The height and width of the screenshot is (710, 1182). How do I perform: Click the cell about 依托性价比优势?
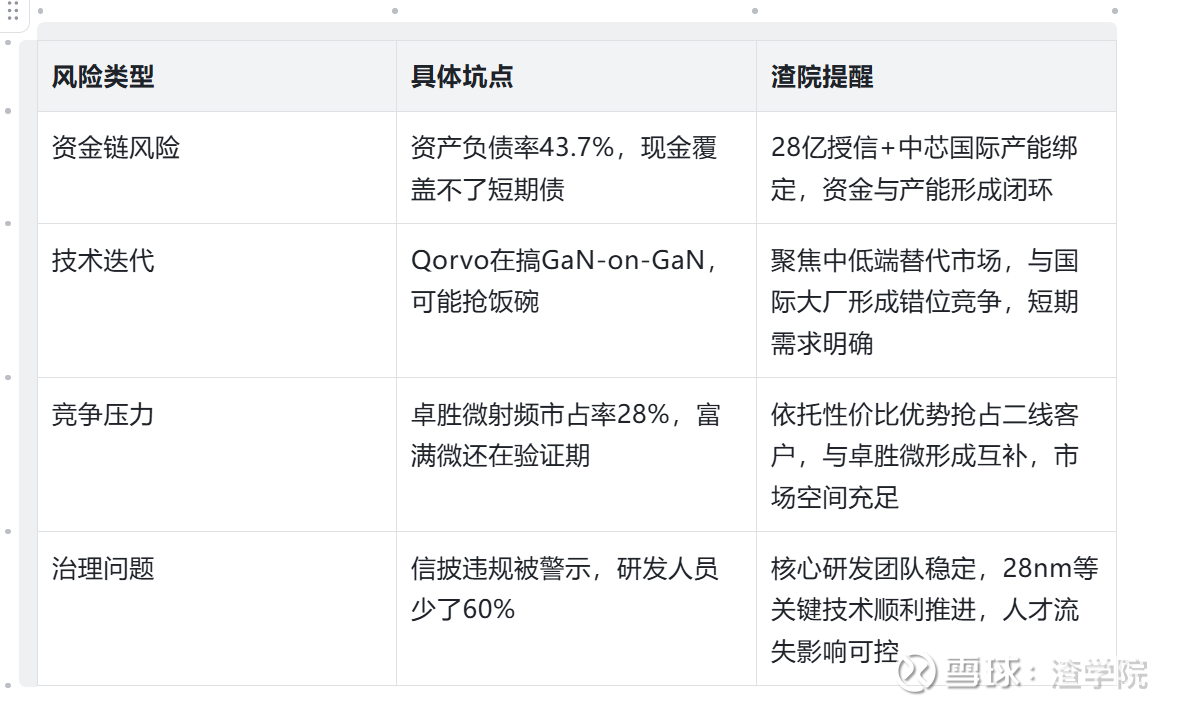[x=924, y=455]
